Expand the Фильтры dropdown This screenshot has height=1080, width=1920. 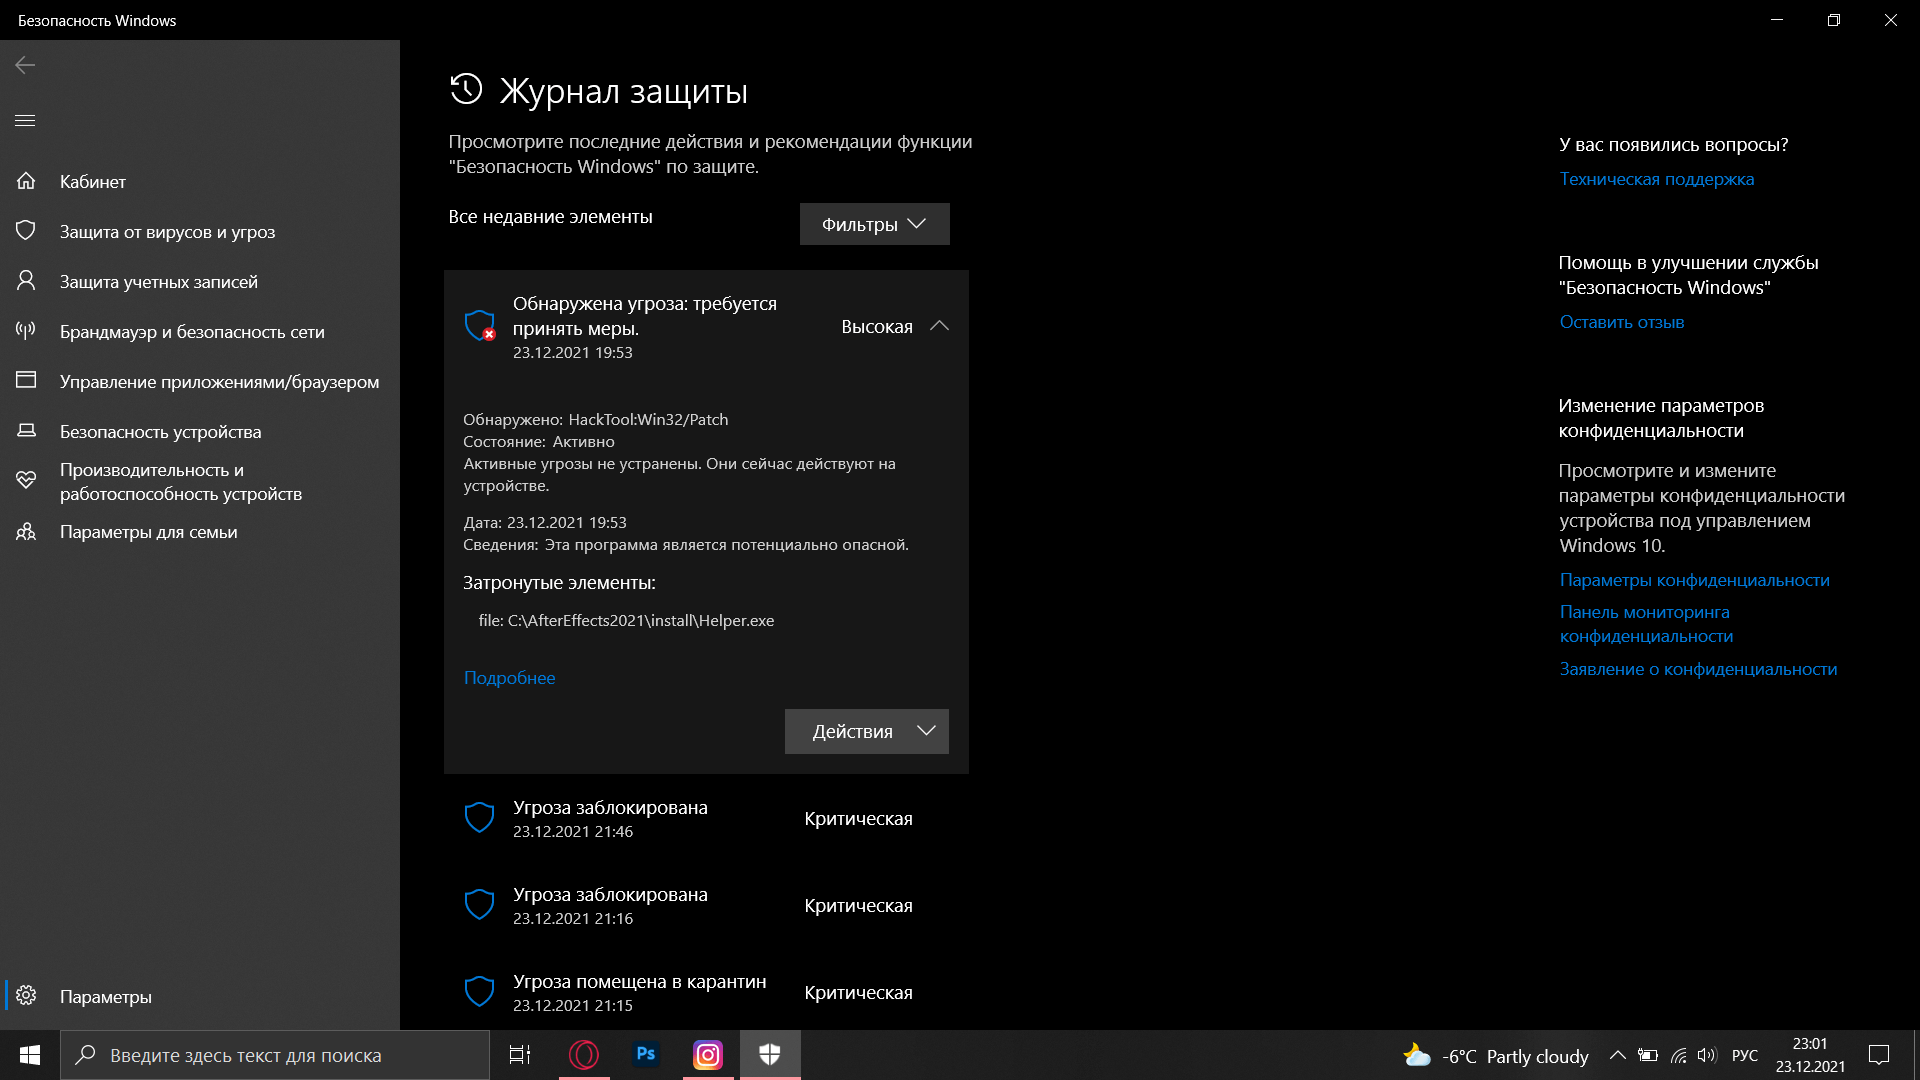tap(874, 224)
